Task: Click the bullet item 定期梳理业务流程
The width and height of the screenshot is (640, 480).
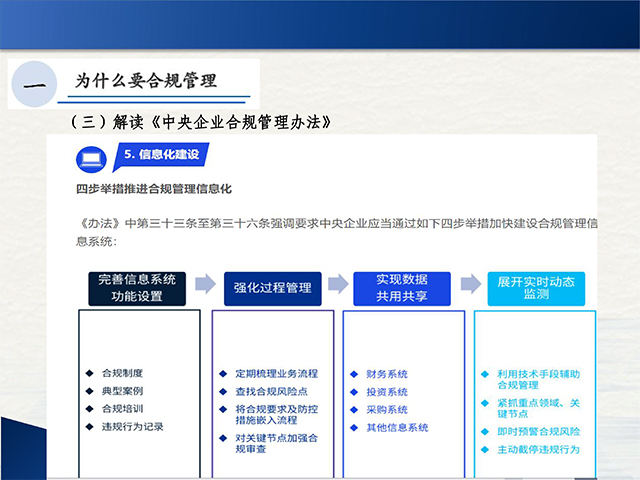Action: pos(276,373)
